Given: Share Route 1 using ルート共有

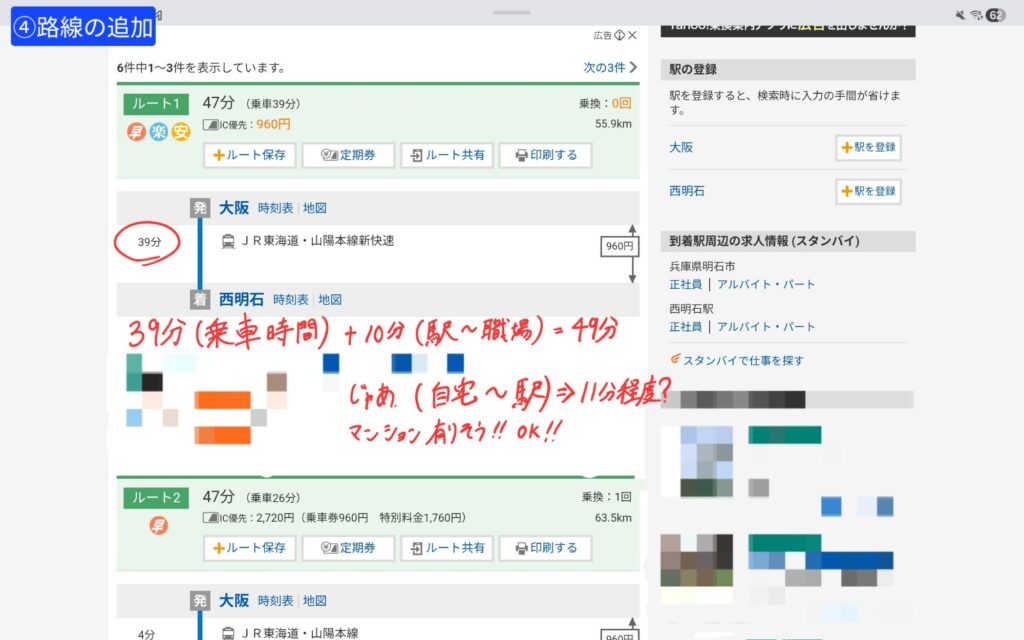Looking at the screenshot, I should [446, 155].
